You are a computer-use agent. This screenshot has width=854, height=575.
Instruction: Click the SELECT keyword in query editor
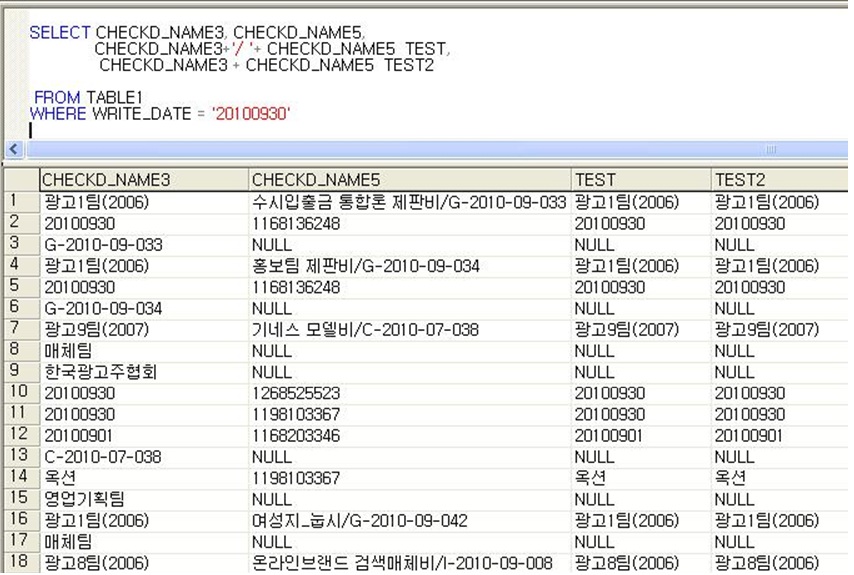(x=60, y=33)
